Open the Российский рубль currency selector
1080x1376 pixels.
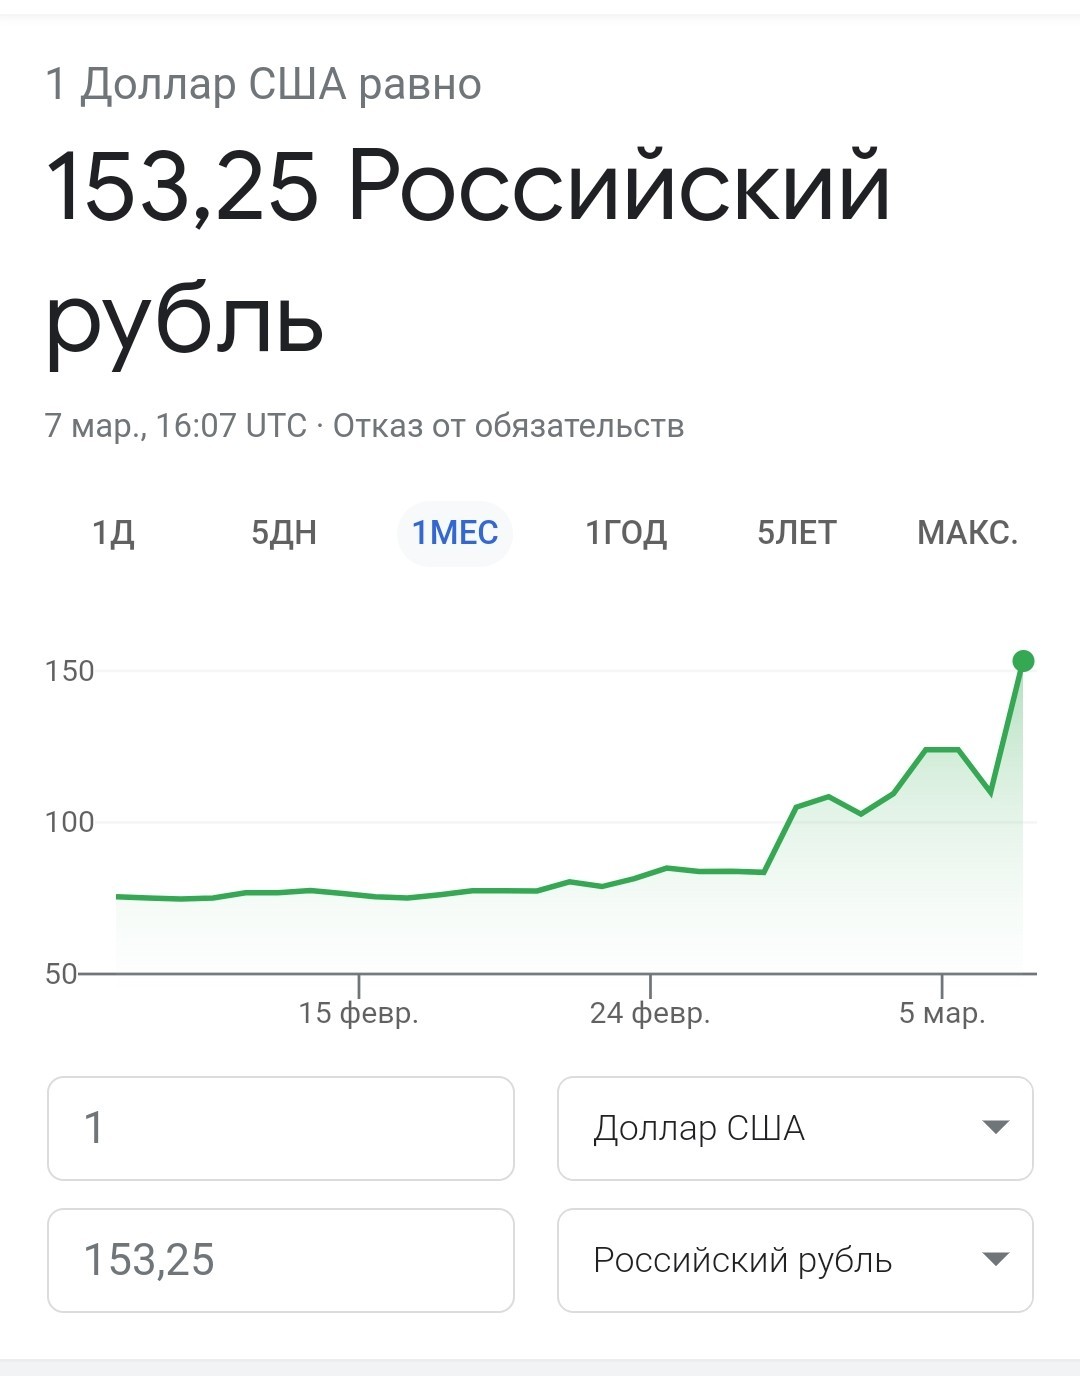click(795, 1260)
